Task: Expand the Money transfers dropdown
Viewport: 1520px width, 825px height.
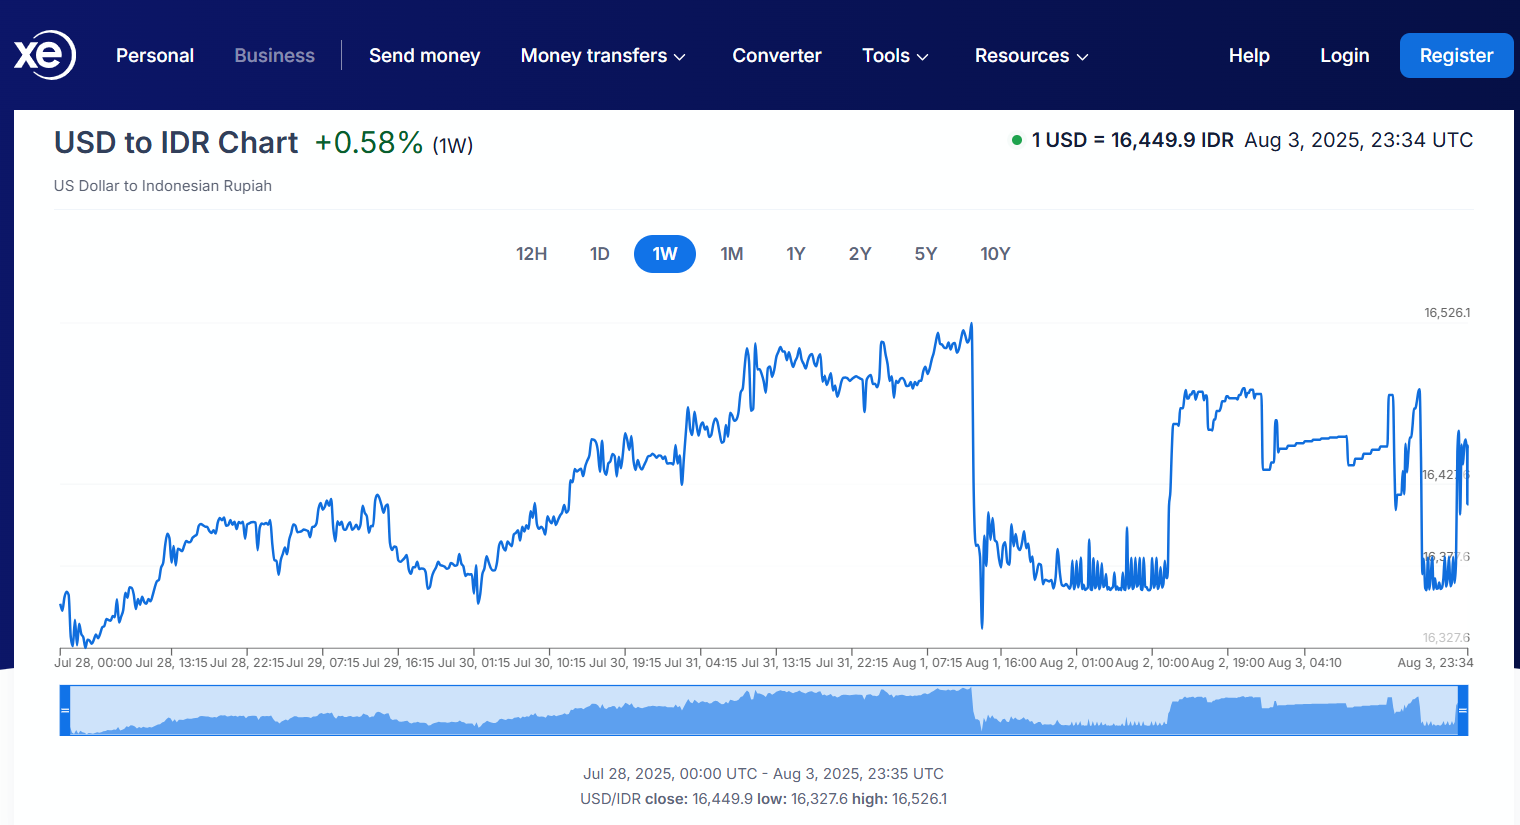Action: tap(602, 56)
